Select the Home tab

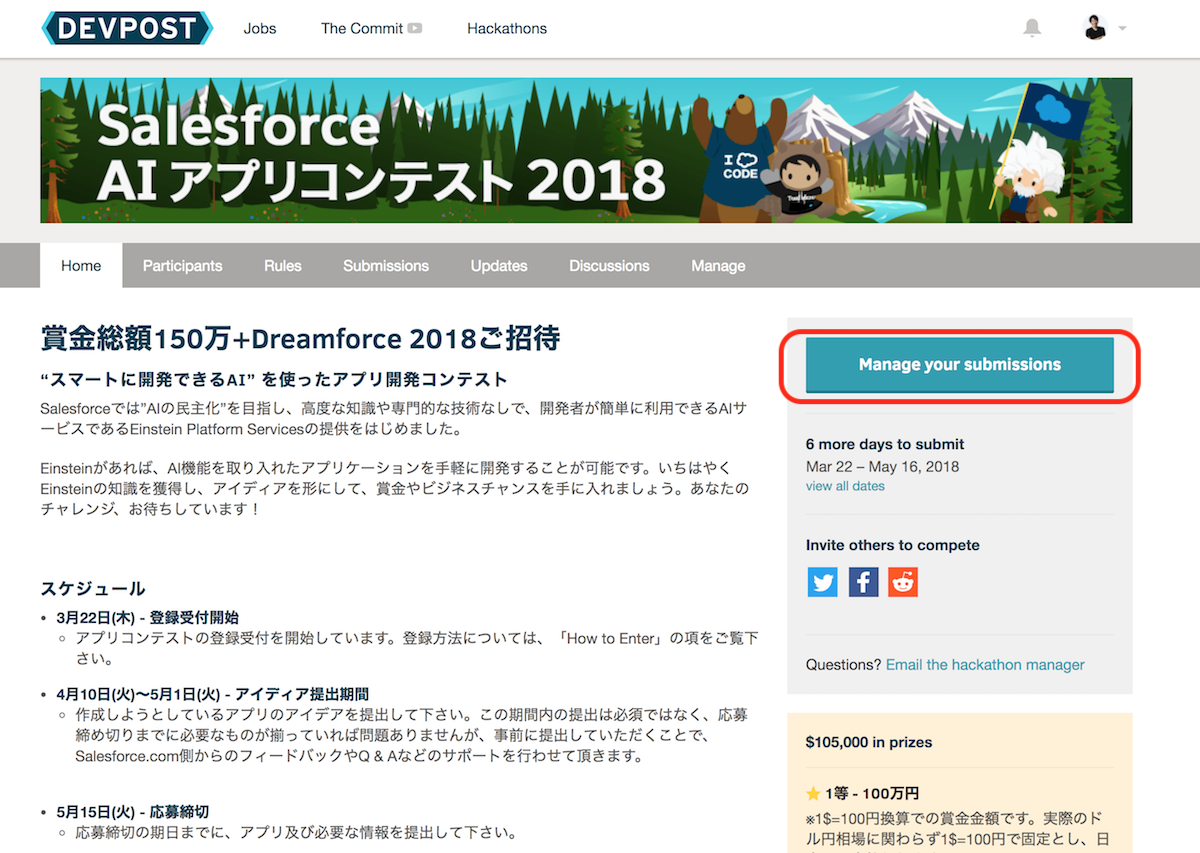point(81,265)
